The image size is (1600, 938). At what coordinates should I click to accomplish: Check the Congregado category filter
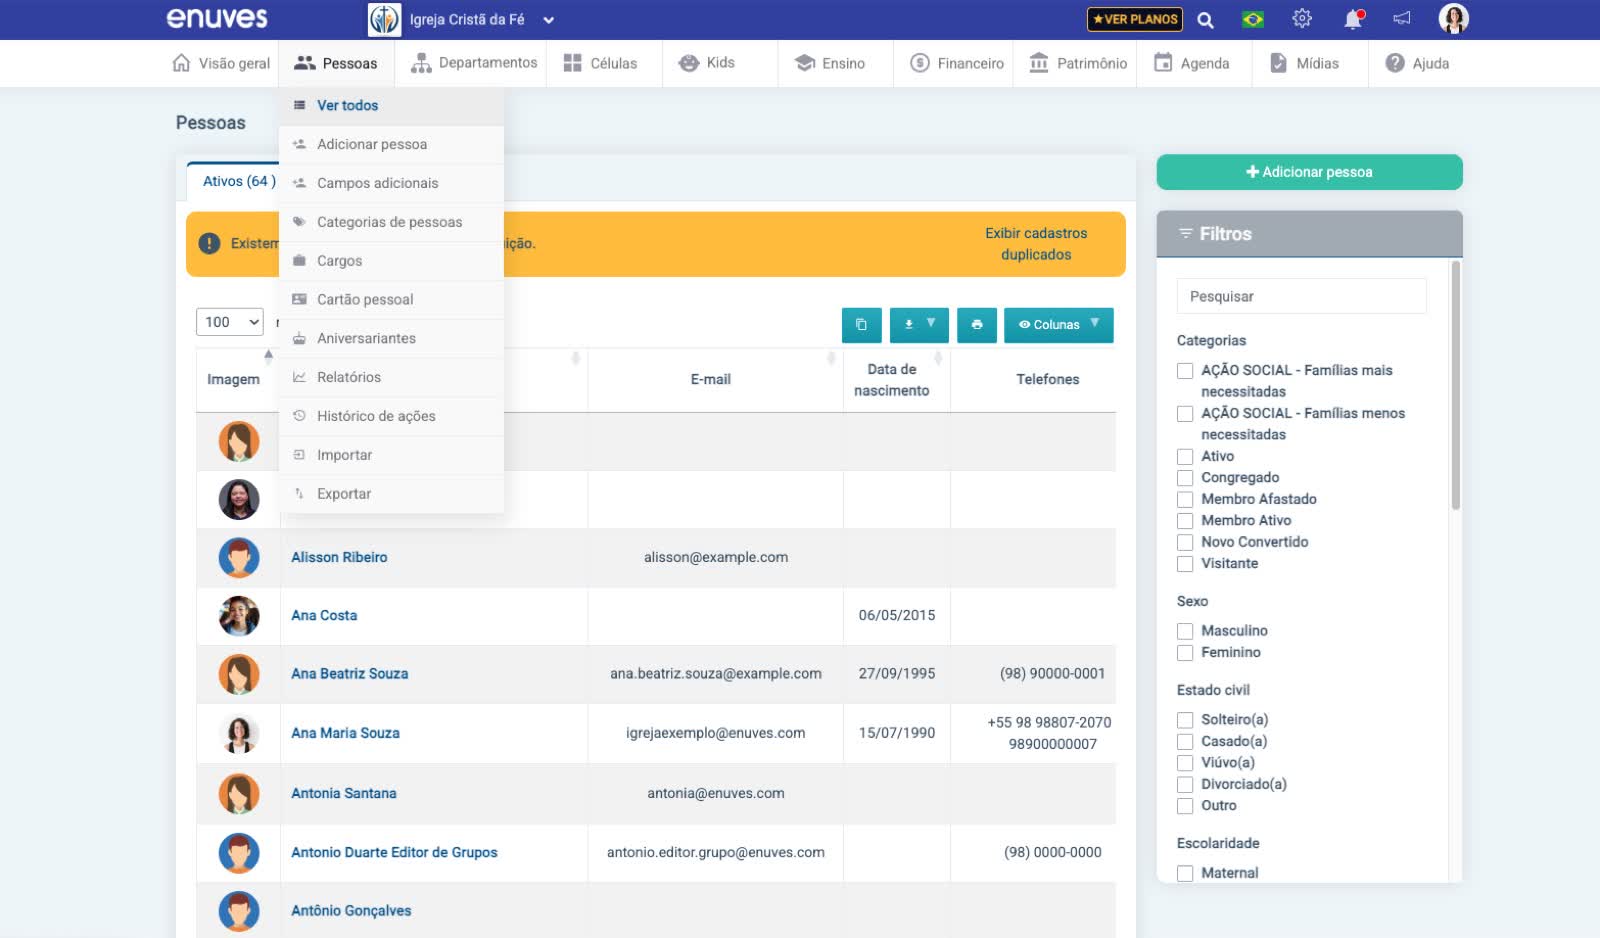(1185, 478)
